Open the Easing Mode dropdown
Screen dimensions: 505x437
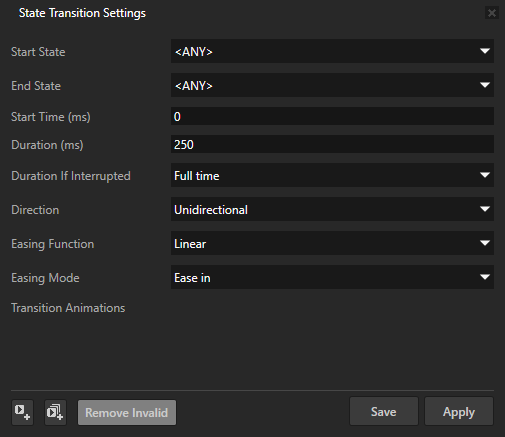[332, 277]
